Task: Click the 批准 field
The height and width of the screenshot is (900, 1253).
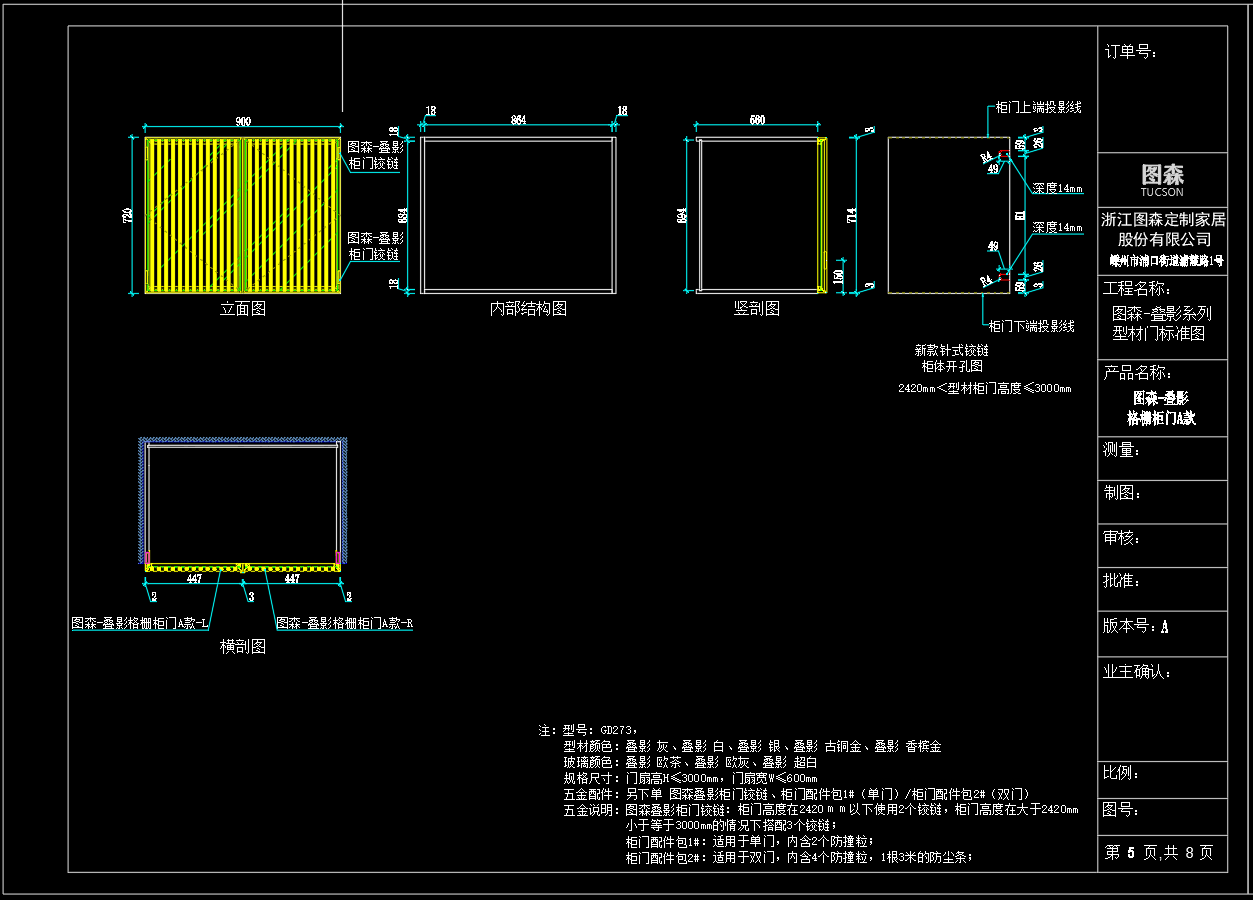Action: (1162, 590)
